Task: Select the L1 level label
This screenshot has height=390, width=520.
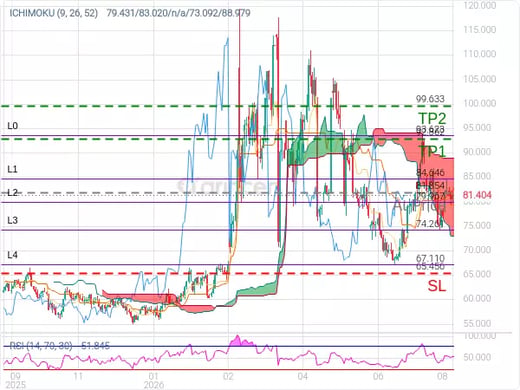Action: [x=12, y=169]
